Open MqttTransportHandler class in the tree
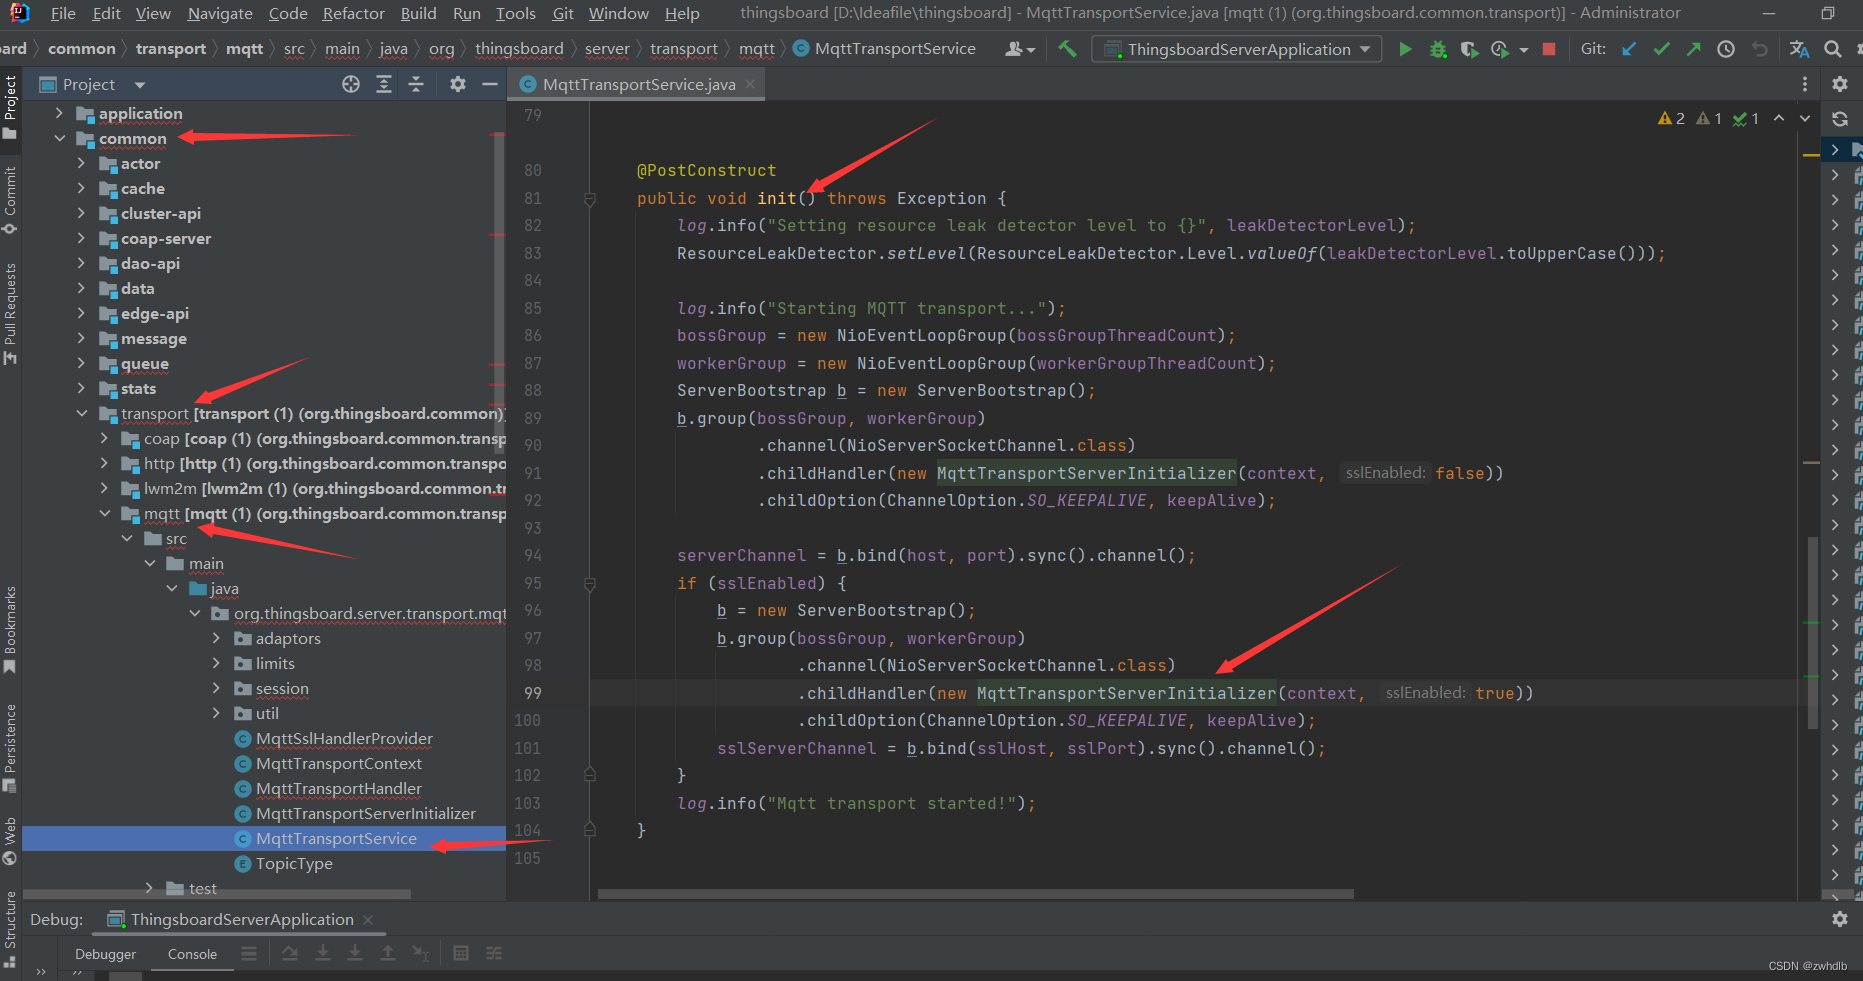The image size is (1863, 981). click(338, 788)
